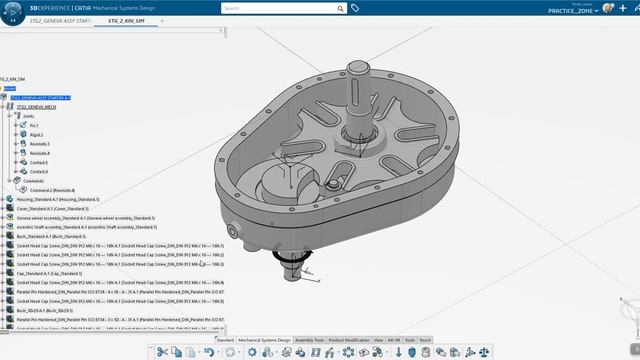Click the Commands node icon in tree
Viewport: 640px width, 360px height.
click(x=17, y=180)
